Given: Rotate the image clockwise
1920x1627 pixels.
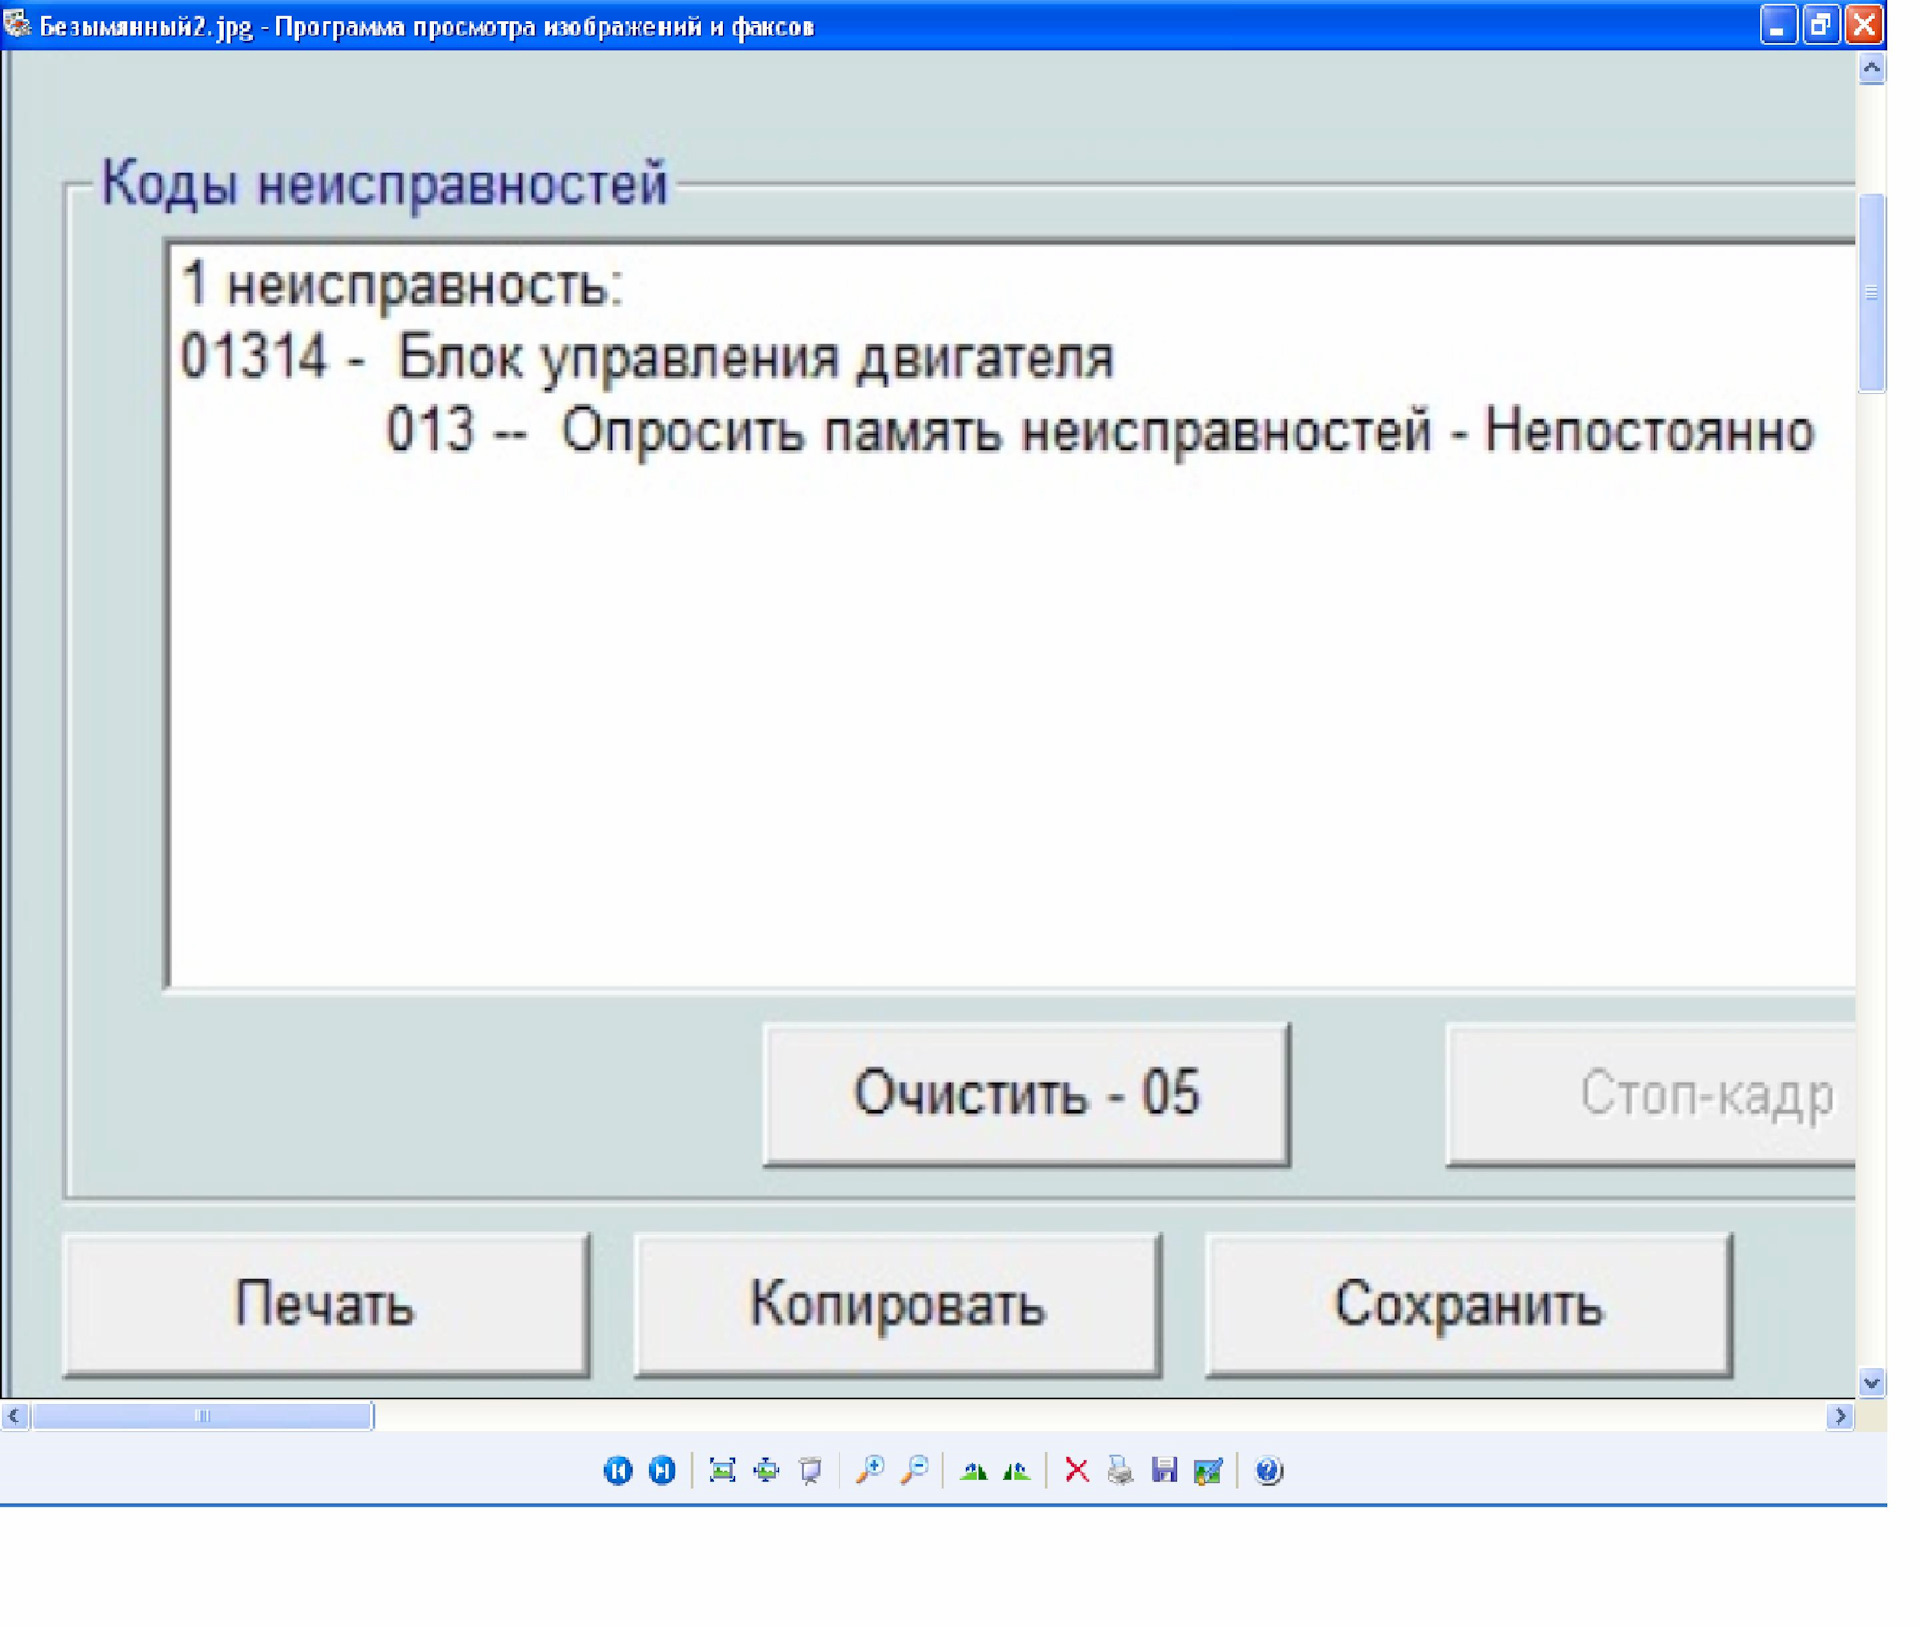Looking at the screenshot, I should point(974,1470).
